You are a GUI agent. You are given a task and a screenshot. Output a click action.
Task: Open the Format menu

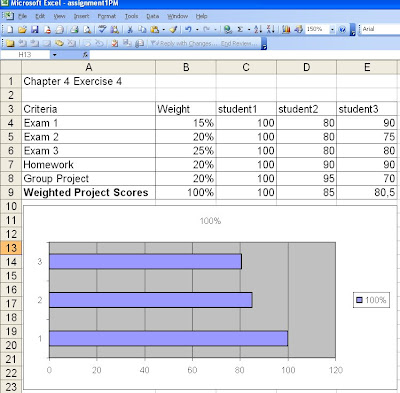pos(107,16)
